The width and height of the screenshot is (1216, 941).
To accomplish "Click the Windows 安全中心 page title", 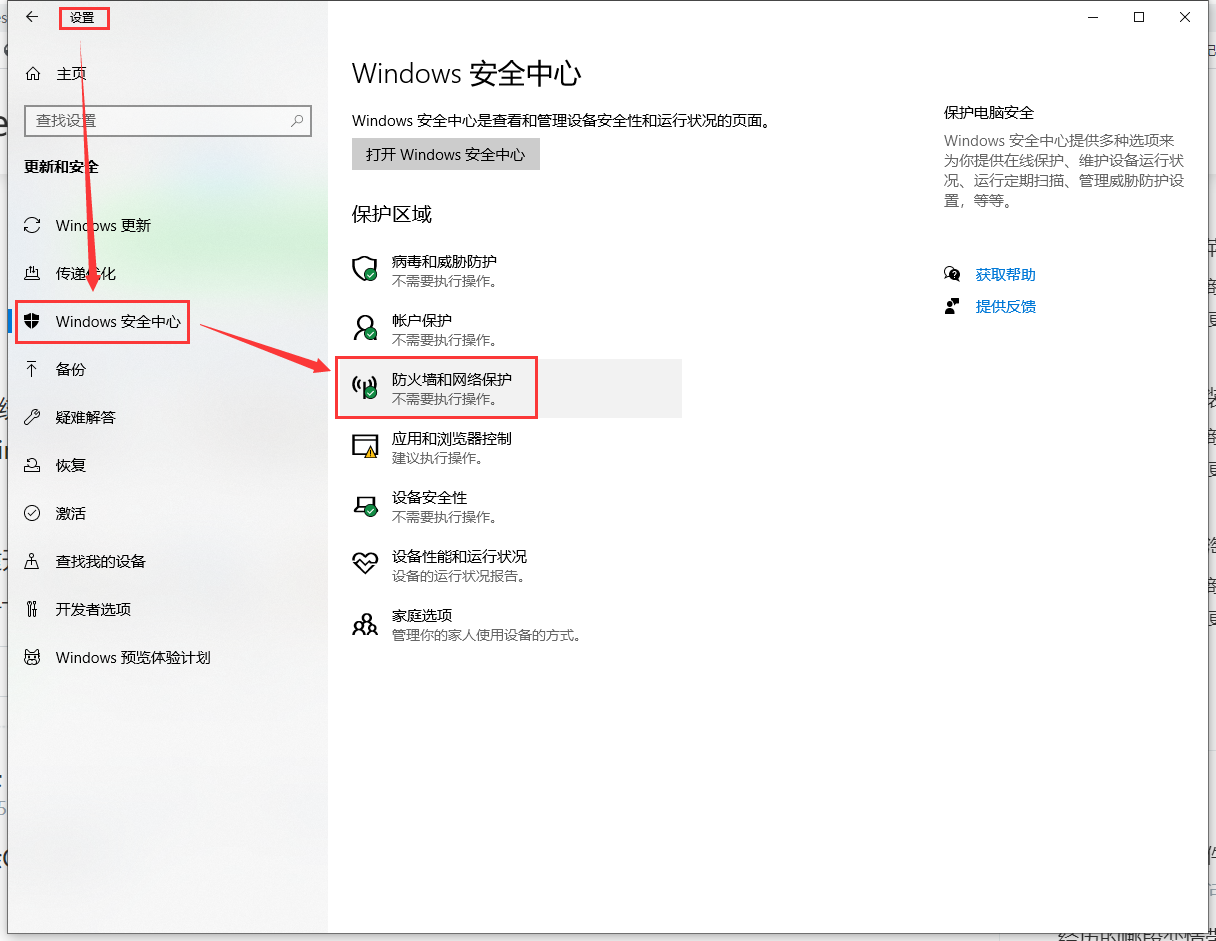I will pyautogui.click(x=467, y=74).
